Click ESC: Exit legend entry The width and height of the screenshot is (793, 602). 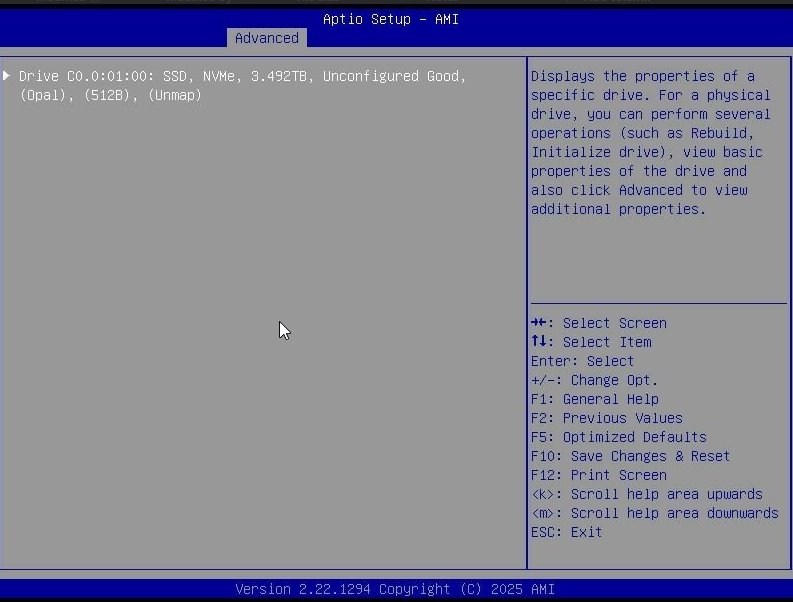pos(566,532)
